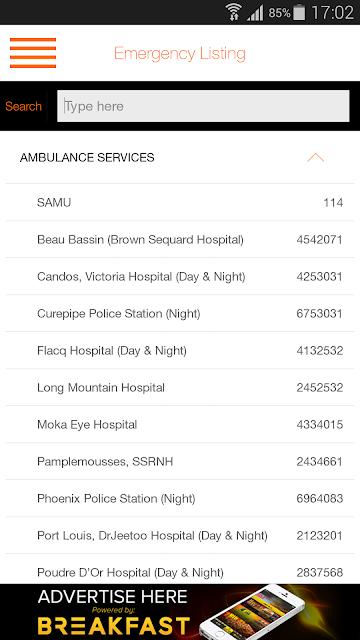Select Flacq Hospital (Day & Night)
Viewport: 360px width, 640px height.
pyautogui.click(x=180, y=351)
